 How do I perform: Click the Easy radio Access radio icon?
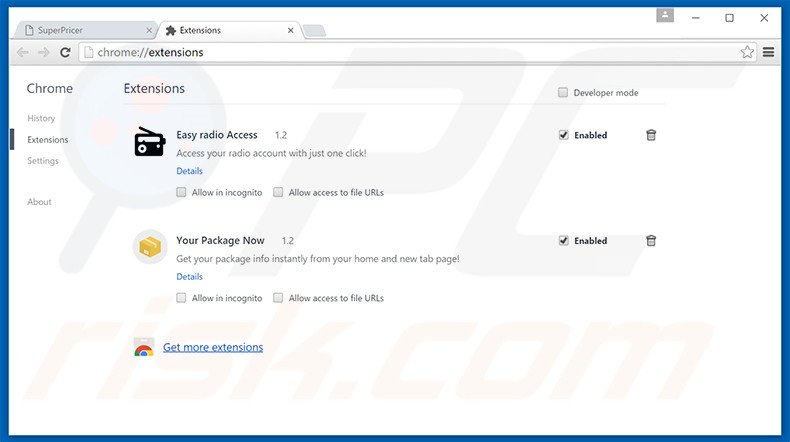click(x=150, y=142)
